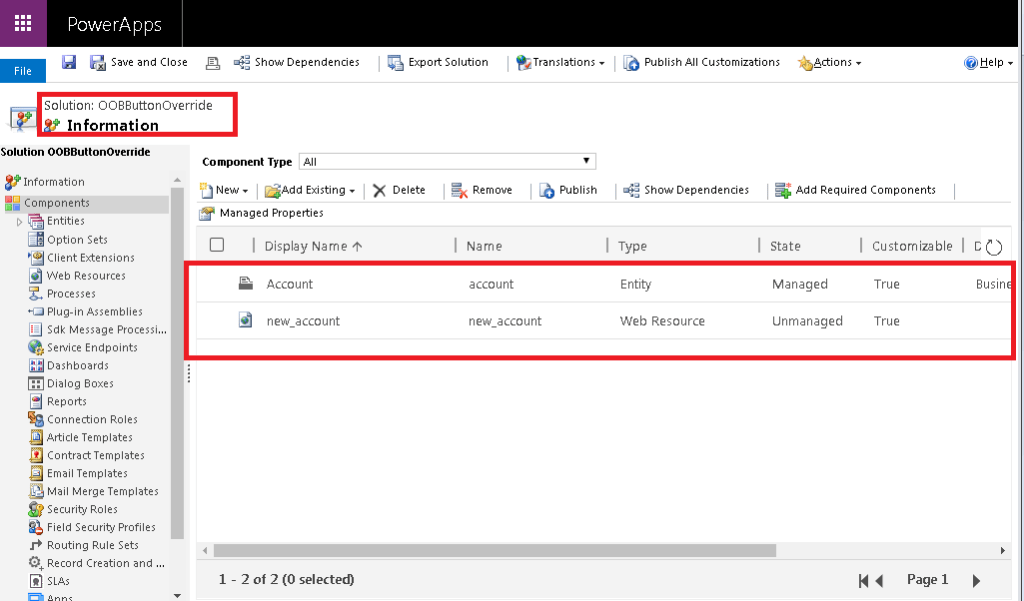The height and width of the screenshot is (601, 1024).
Task: Click the Publish icon in components toolbar
Action: coord(570,190)
